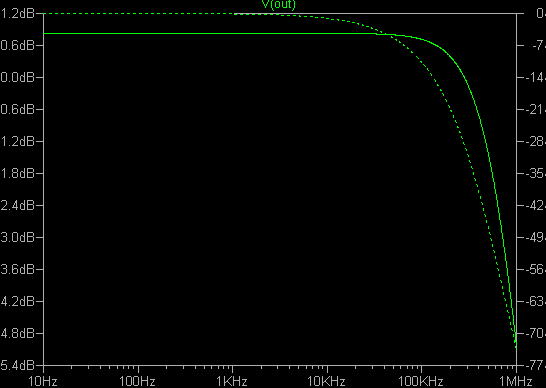Screen dimensions: 546x388
Task: Select the 3.0dB magnitude axis label
Action: click(x=17, y=237)
